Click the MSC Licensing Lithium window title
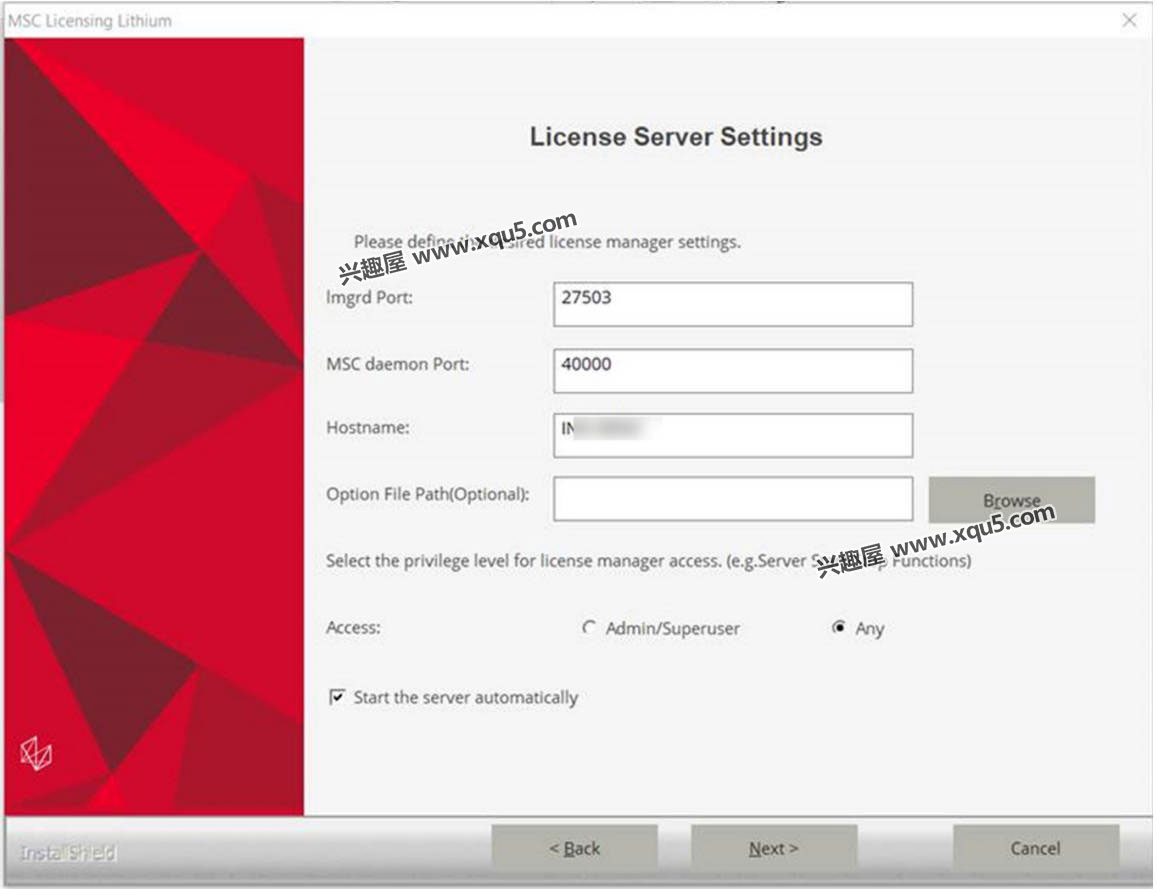The height and width of the screenshot is (889, 1157). [91, 21]
